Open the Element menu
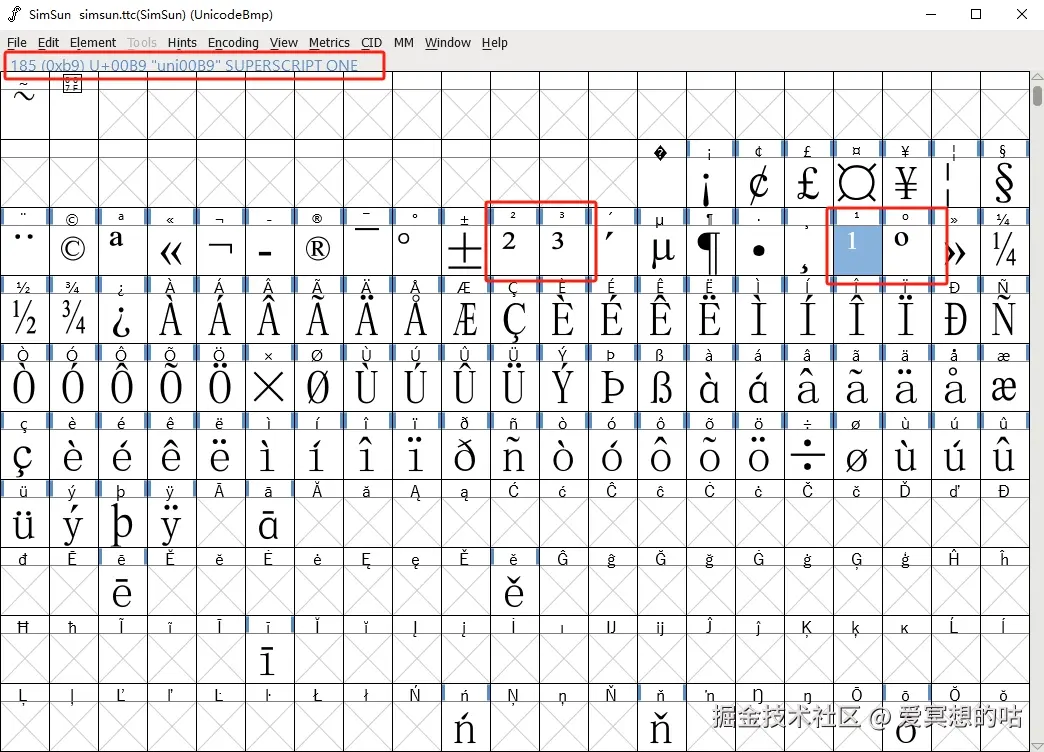The height and width of the screenshot is (752, 1044). [93, 43]
